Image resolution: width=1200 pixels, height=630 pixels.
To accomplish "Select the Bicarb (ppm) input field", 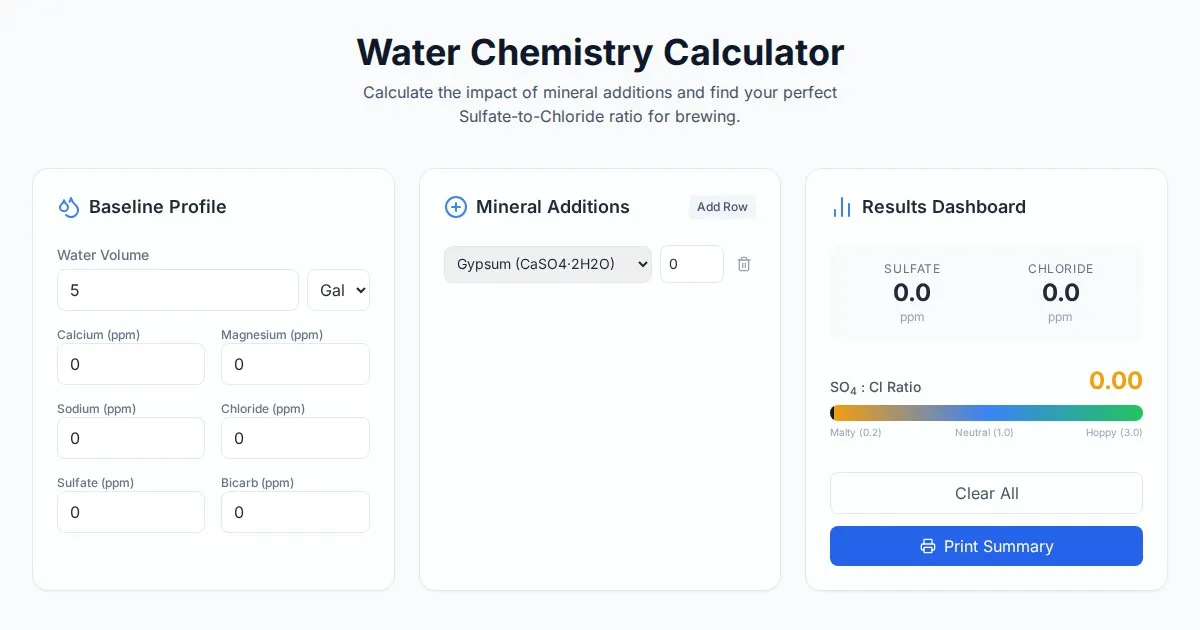I will coord(295,512).
